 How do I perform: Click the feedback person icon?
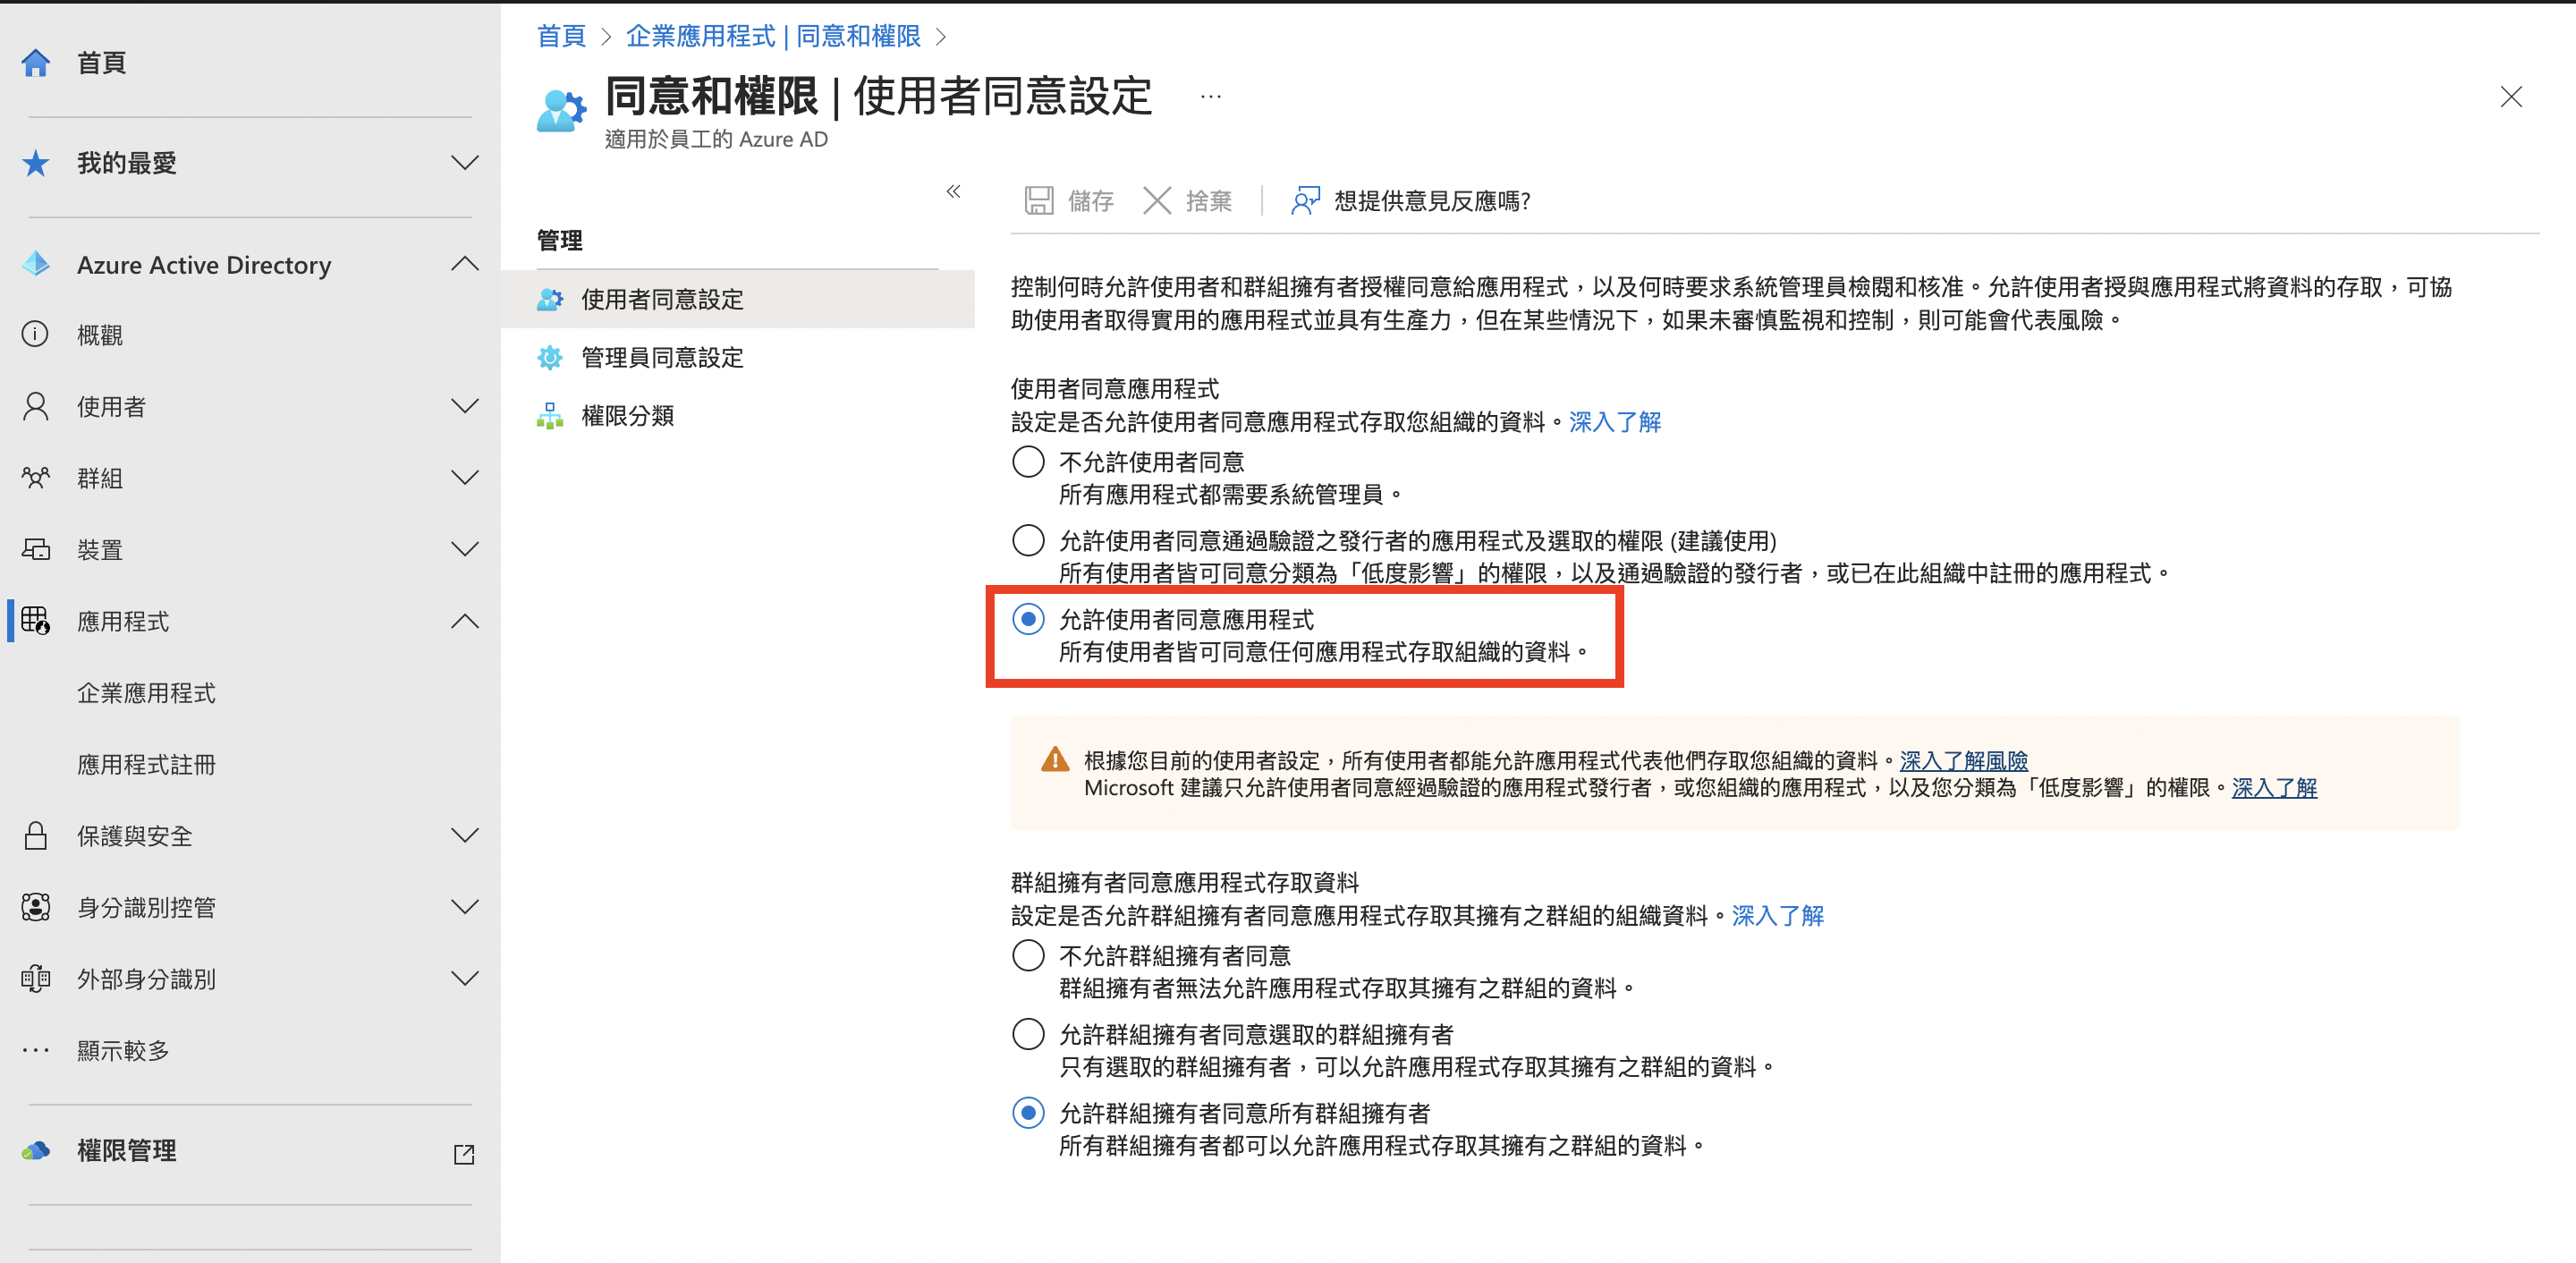point(1305,200)
